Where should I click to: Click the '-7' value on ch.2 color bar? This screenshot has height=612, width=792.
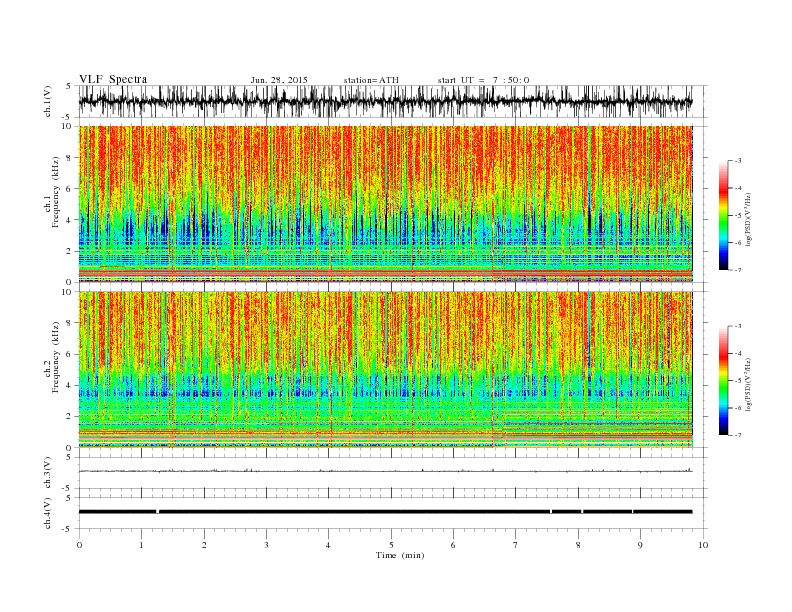[737, 435]
